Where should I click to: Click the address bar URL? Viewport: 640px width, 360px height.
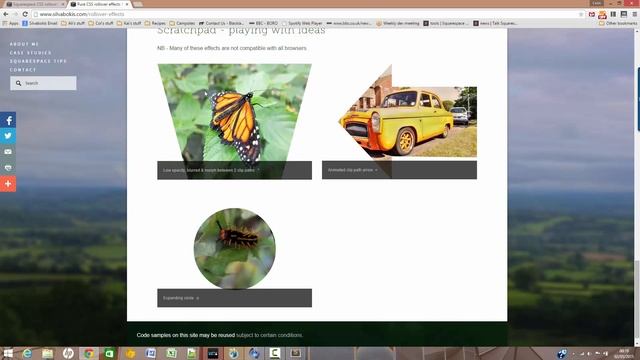click(82, 14)
